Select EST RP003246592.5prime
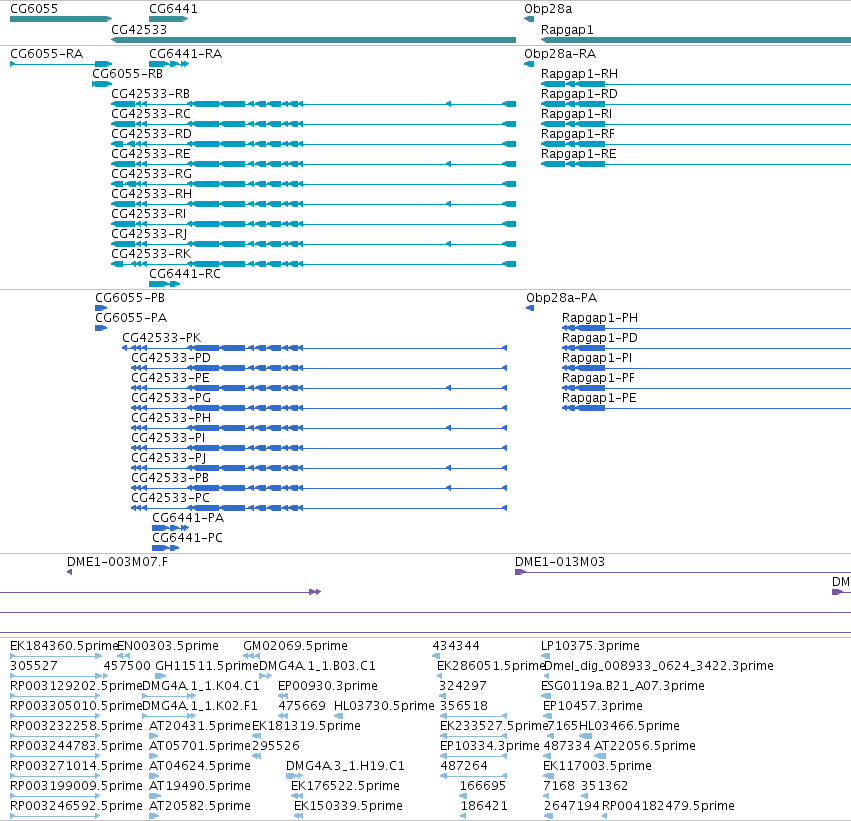Screen dimensions: 851x821 [76, 806]
